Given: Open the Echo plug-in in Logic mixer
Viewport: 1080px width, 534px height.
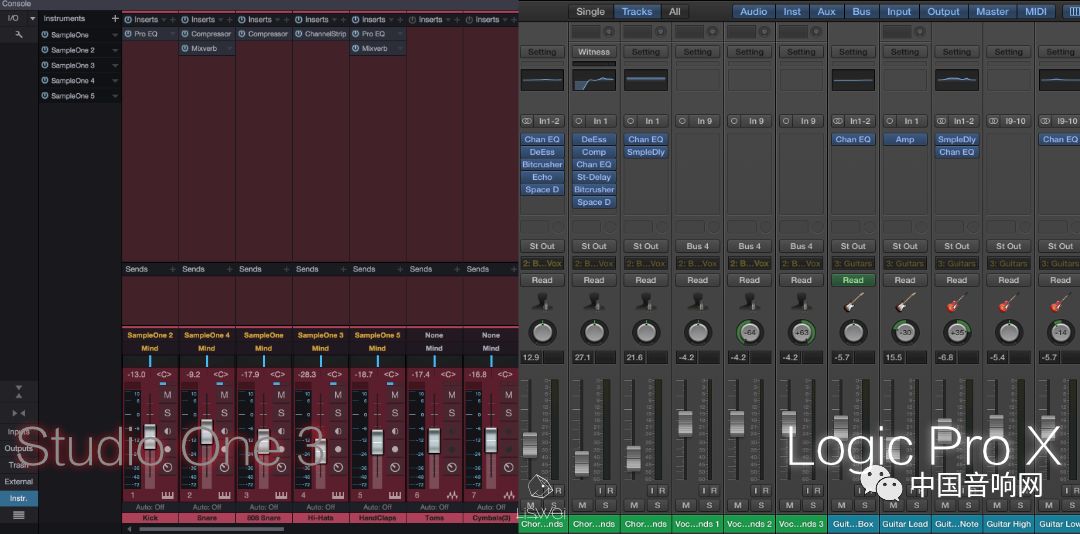Looking at the screenshot, I should coord(542,177).
